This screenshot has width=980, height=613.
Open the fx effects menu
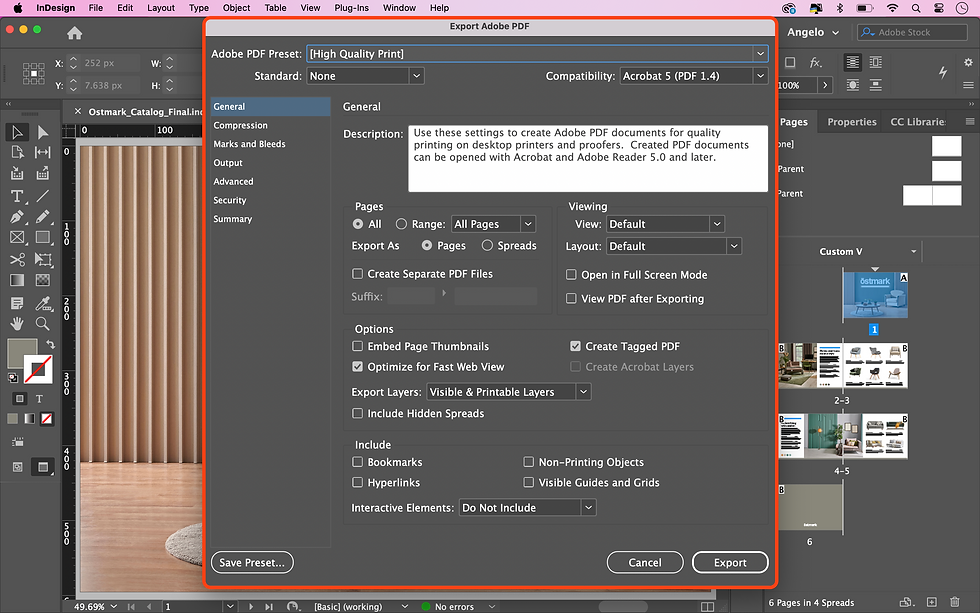coord(816,62)
